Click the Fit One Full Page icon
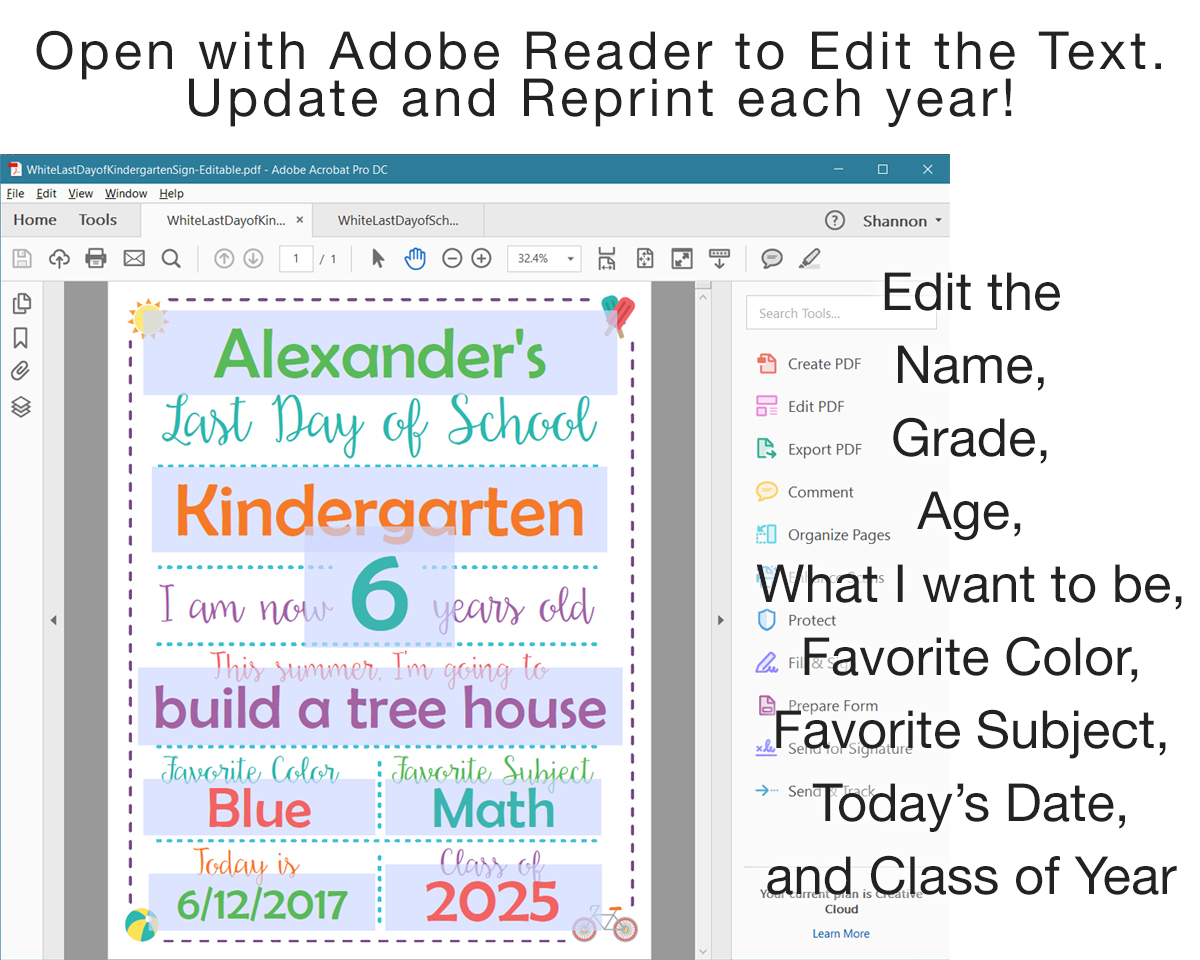Image resolution: width=1200 pixels, height=960 pixels. (x=645, y=259)
